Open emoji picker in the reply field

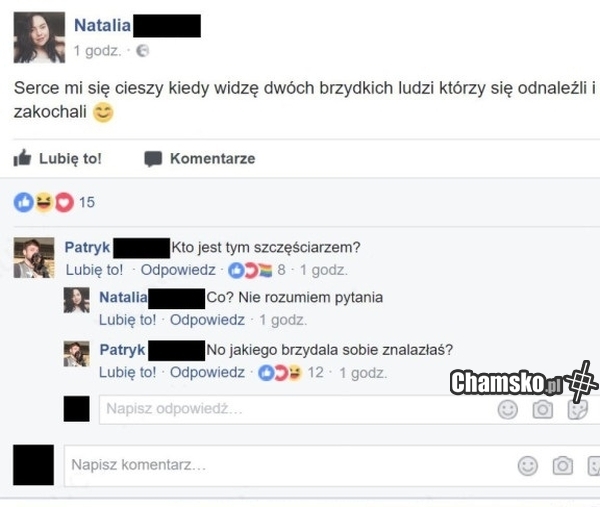pyautogui.click(x=507, y=410)
